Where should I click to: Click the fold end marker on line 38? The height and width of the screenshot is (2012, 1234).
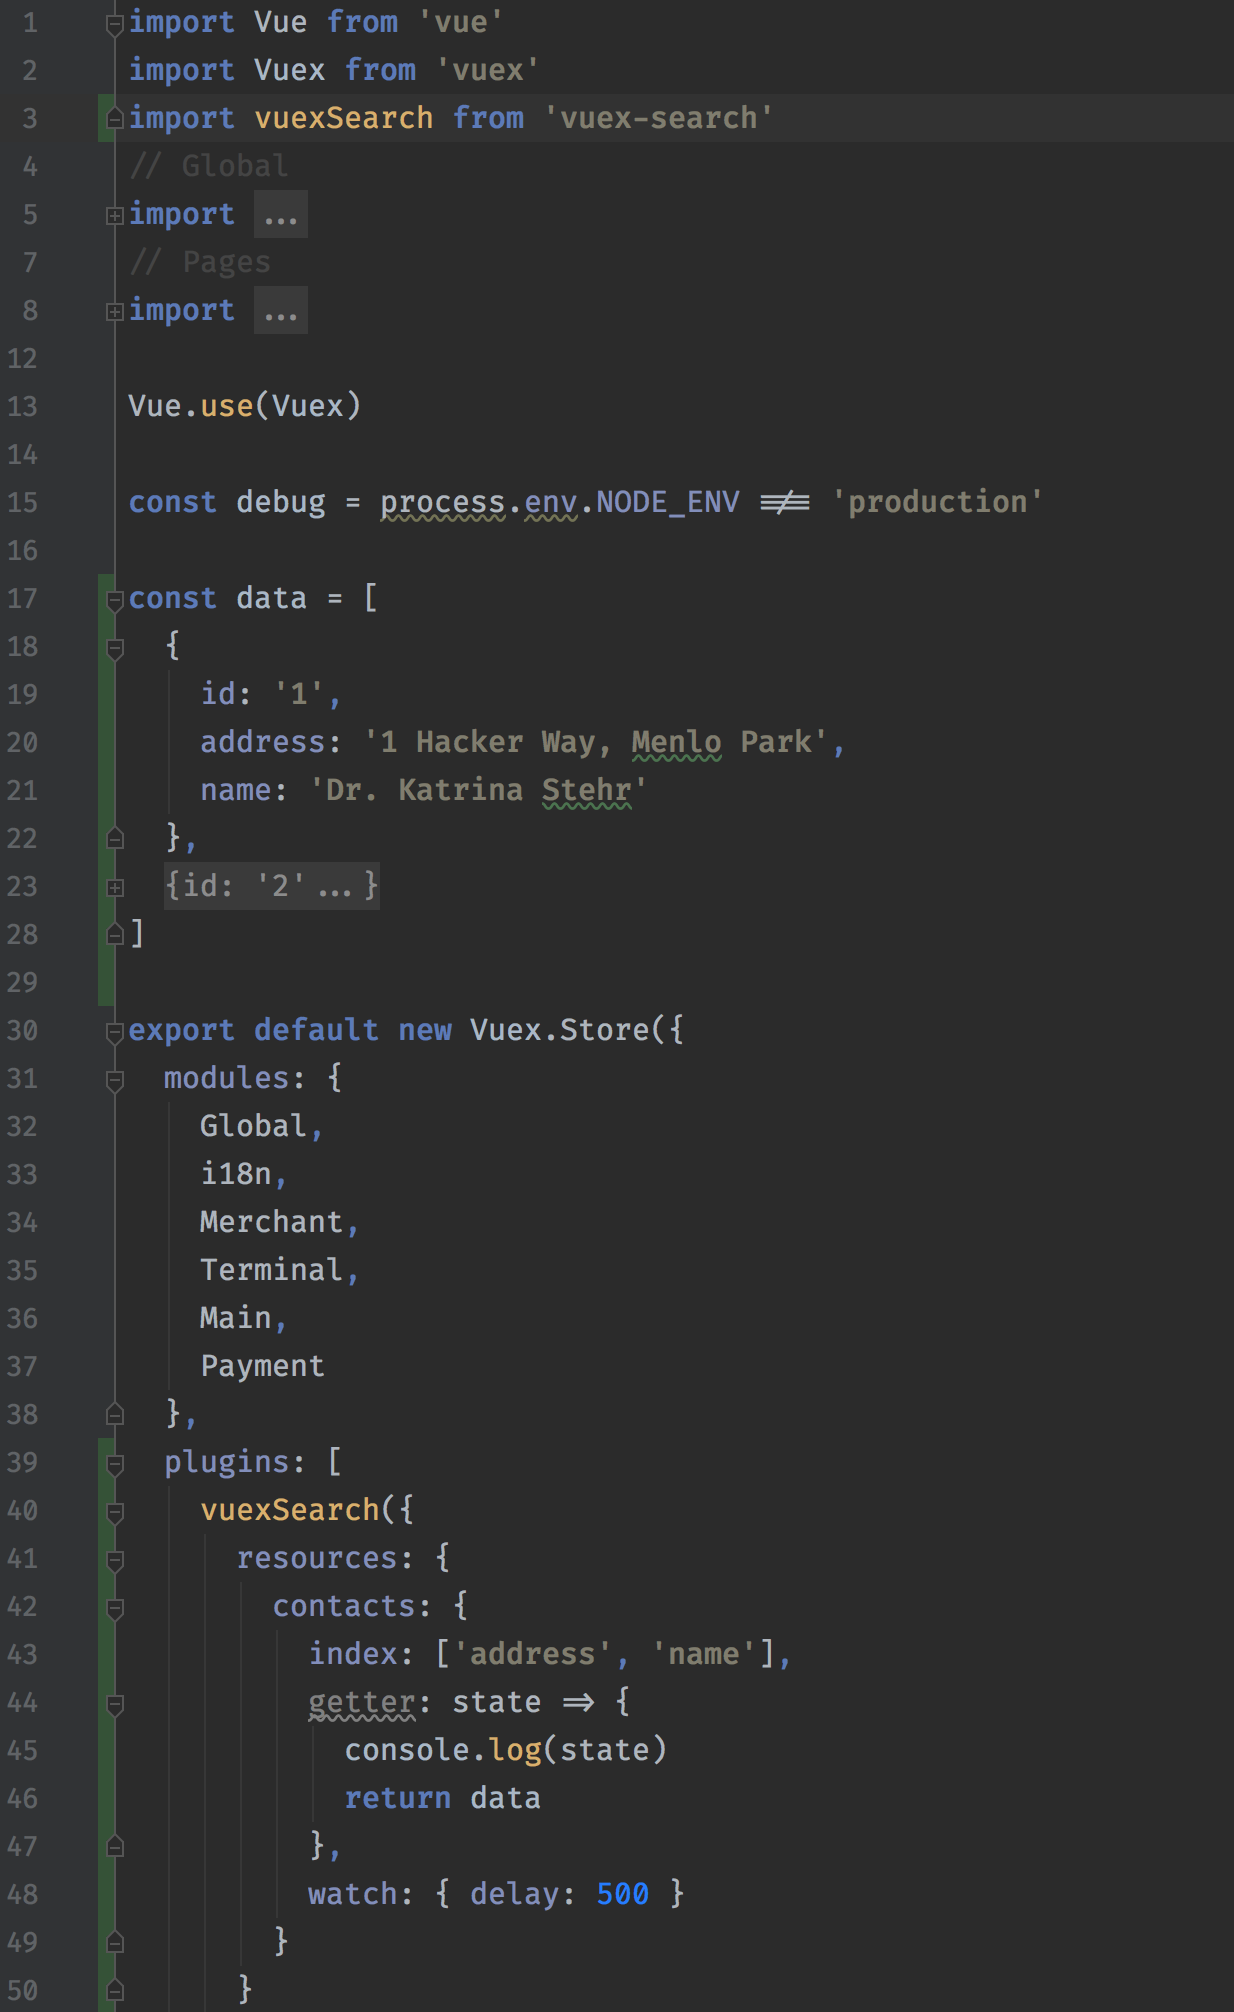[115, 1415]
